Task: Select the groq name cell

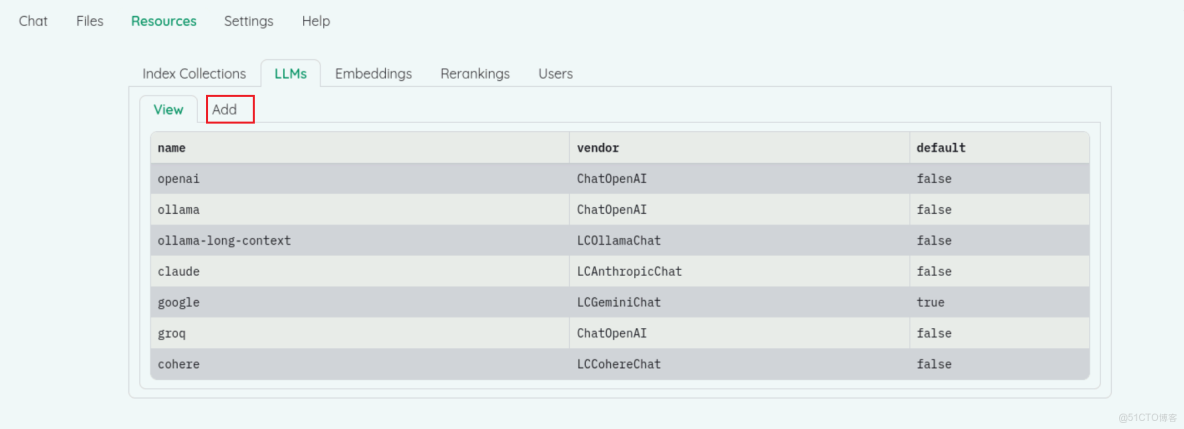Action: pyautogui.click(x=359, y=333)
